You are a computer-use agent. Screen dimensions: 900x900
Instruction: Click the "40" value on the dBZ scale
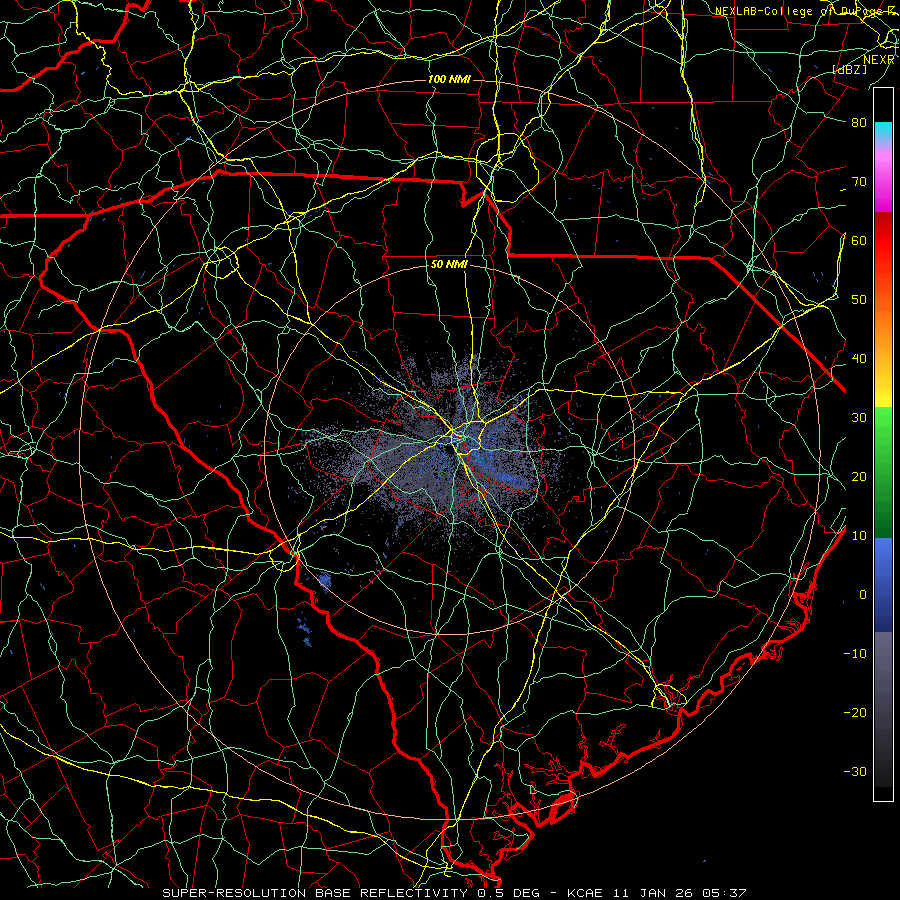point(859,359)
